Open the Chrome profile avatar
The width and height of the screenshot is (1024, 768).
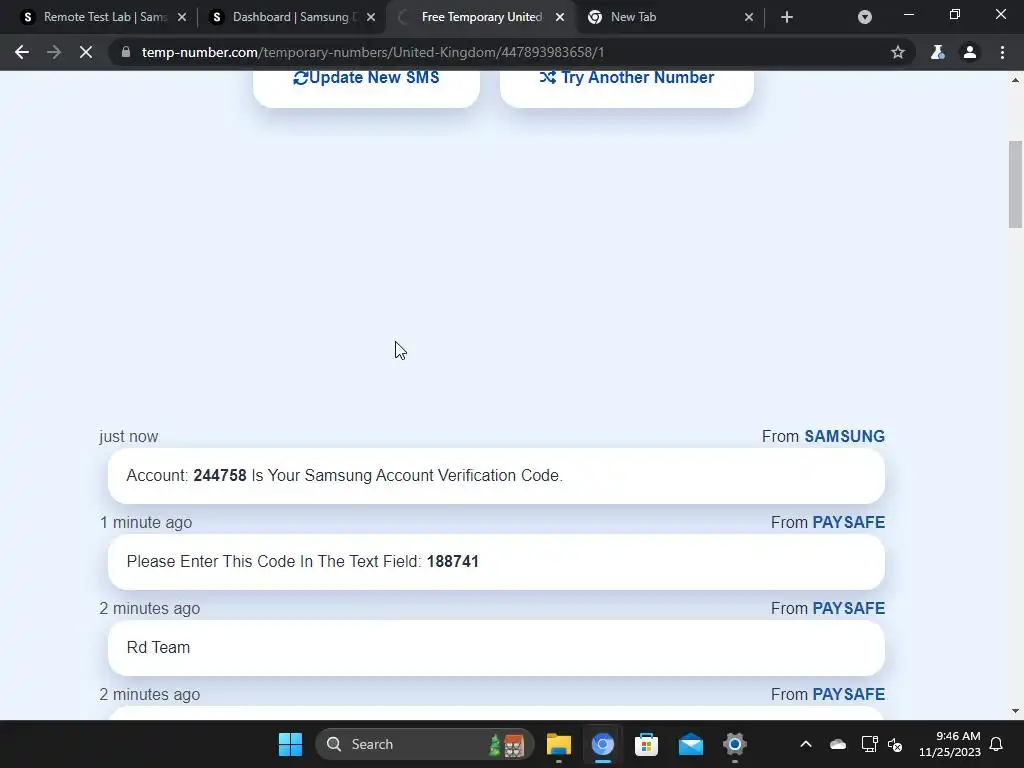[970, 52]
